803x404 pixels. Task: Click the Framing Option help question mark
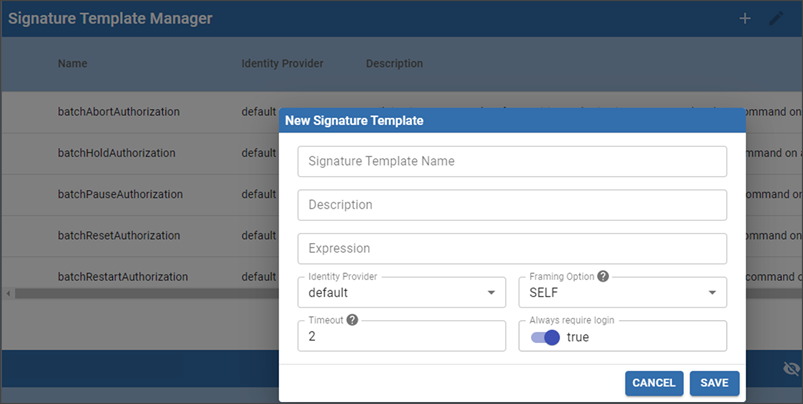pyautogui.click(x=603, y=275)
